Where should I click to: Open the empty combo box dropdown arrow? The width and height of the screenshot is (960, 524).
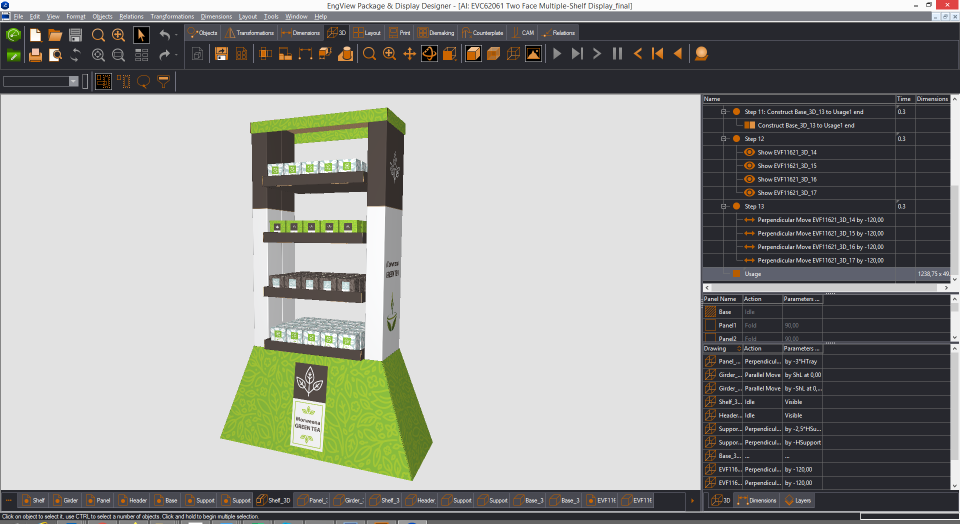73,81
